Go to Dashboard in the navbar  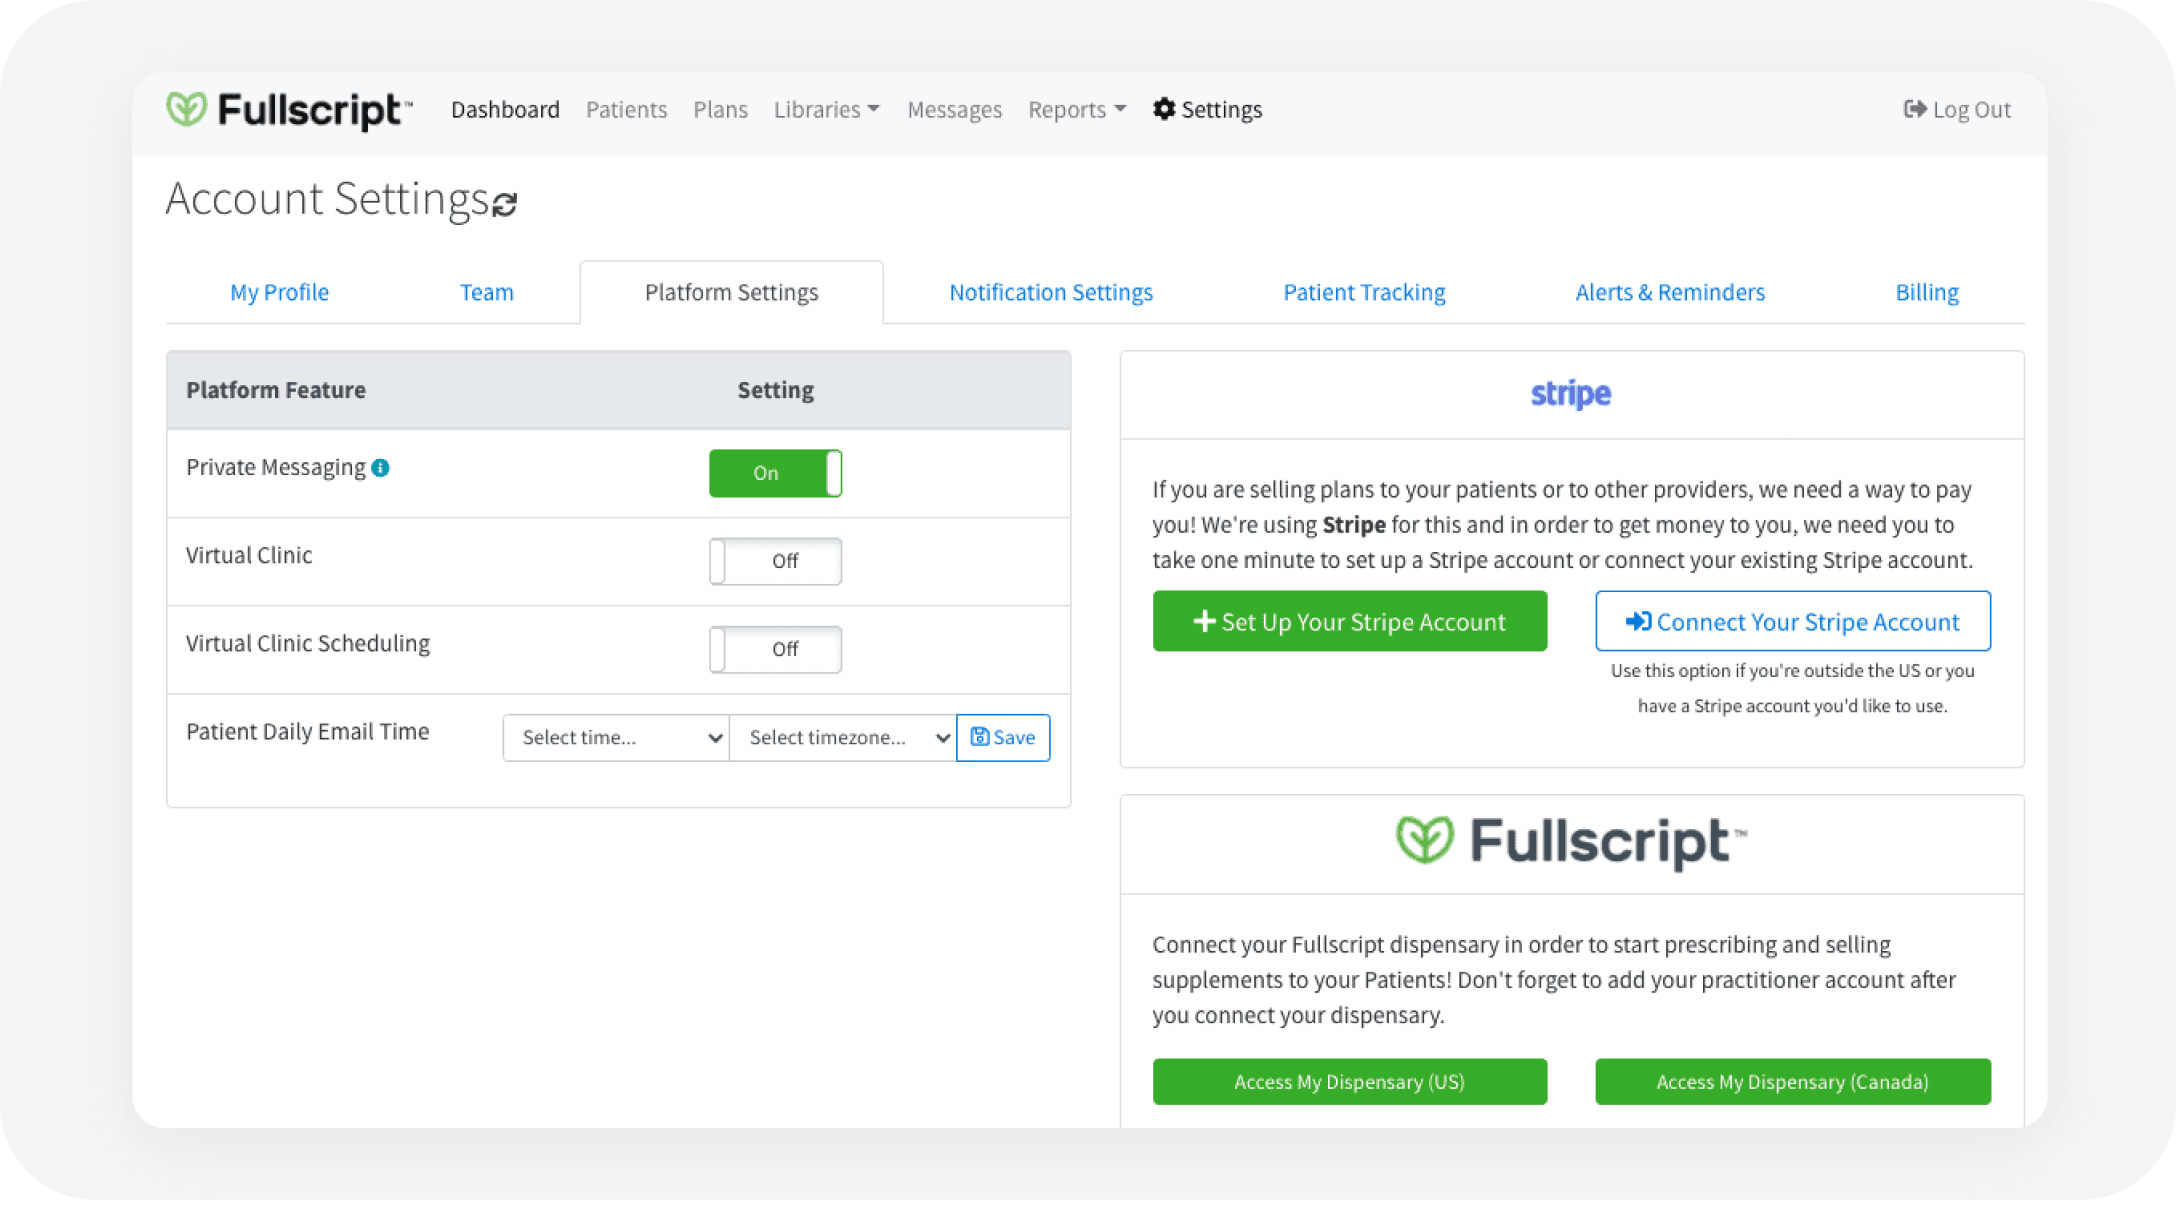coord(505,109)
